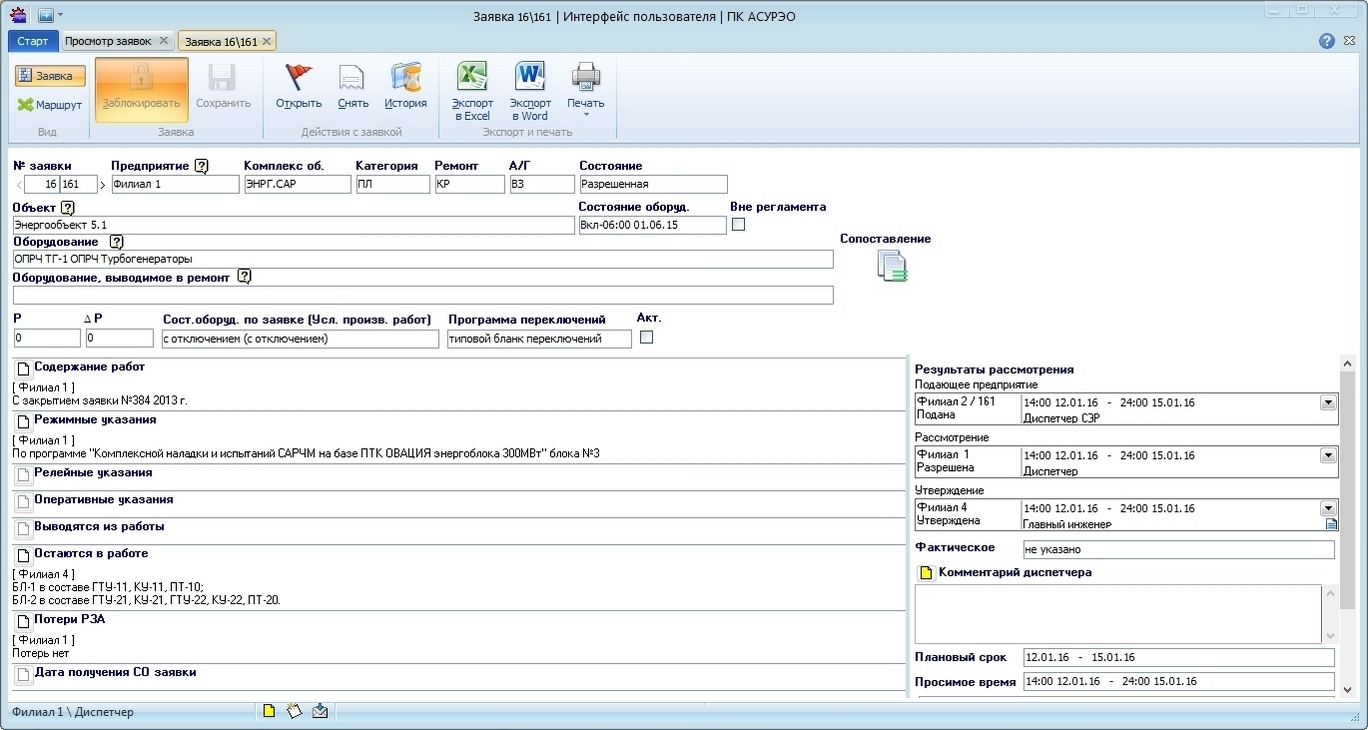The image size is (1368, 730).
Task: Toggle the Вне регламента checkbox
Action: [739, 225]
